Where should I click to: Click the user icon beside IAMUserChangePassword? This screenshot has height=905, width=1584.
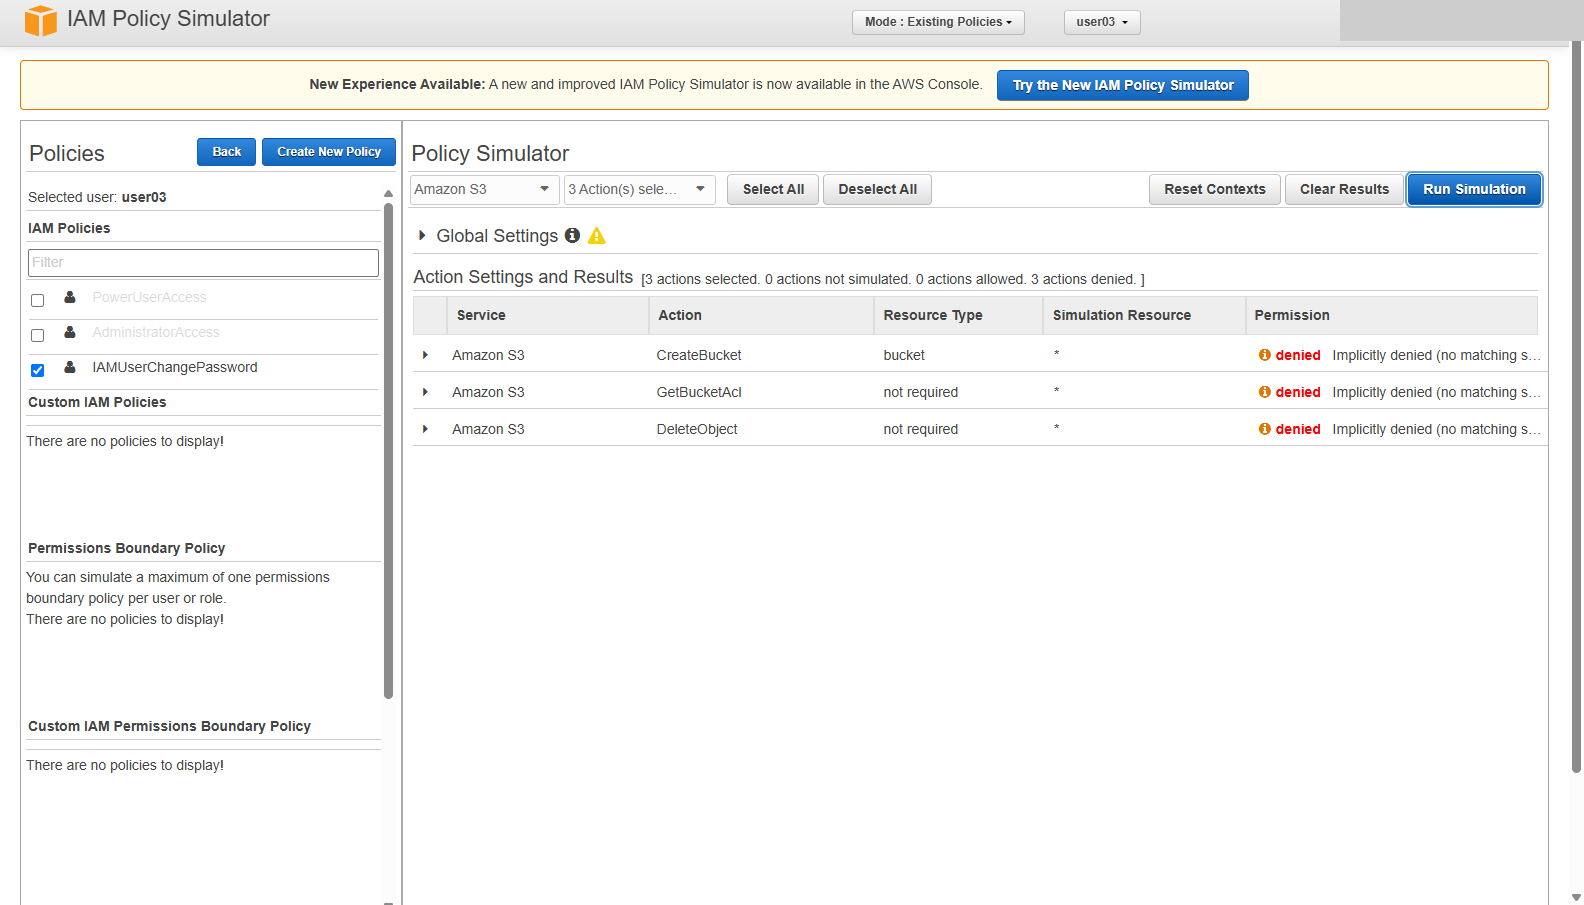(x=70, y=367)
